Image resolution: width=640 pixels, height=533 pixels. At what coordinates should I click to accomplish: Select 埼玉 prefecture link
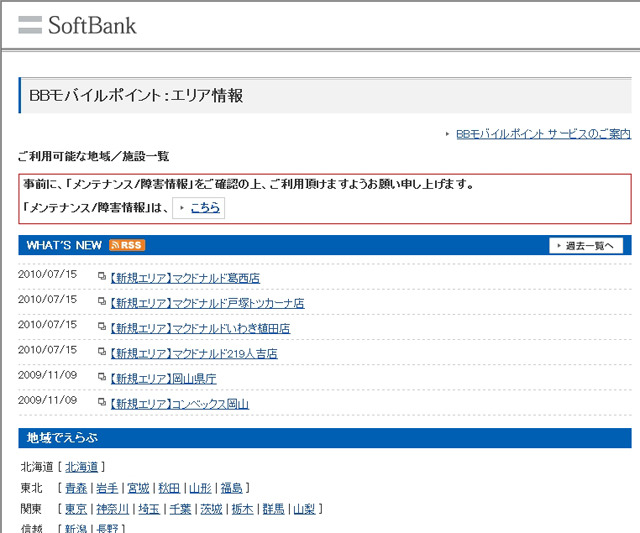(x=149, y=509)
